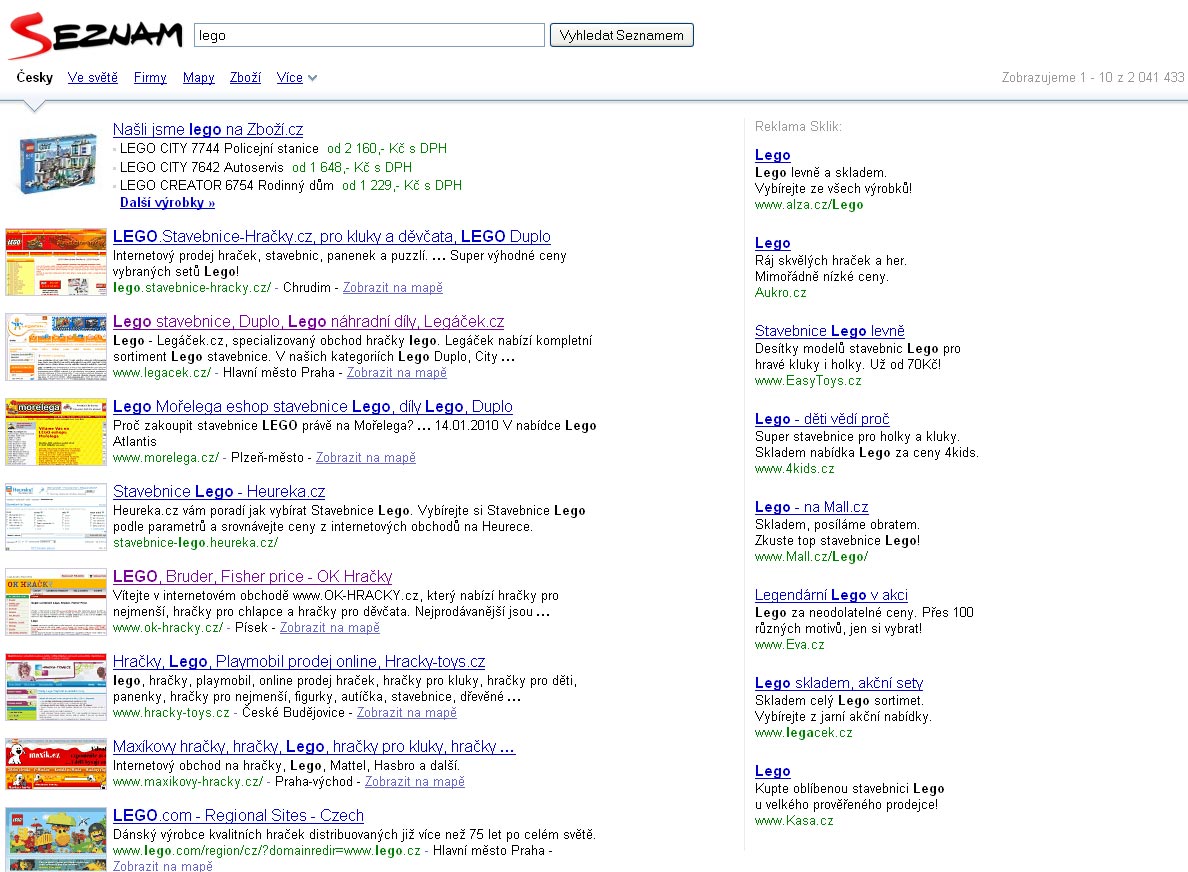Open the 'Lego stavebnice, Duplo, Legáček.cz' result

tap(308, 321)
